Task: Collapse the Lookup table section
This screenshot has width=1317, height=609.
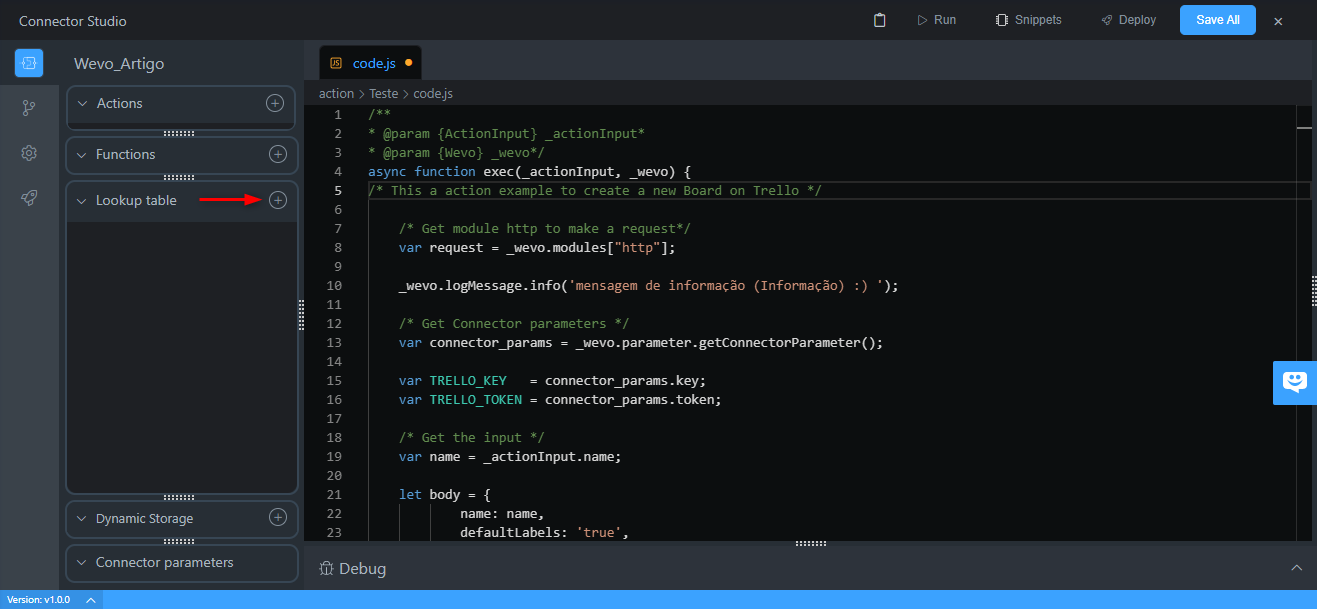Action: click(82, 201)
